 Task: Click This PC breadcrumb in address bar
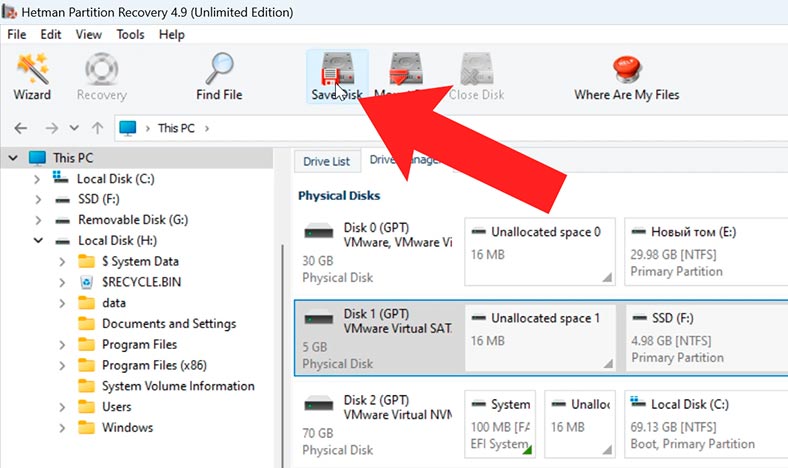click(176, 128)
